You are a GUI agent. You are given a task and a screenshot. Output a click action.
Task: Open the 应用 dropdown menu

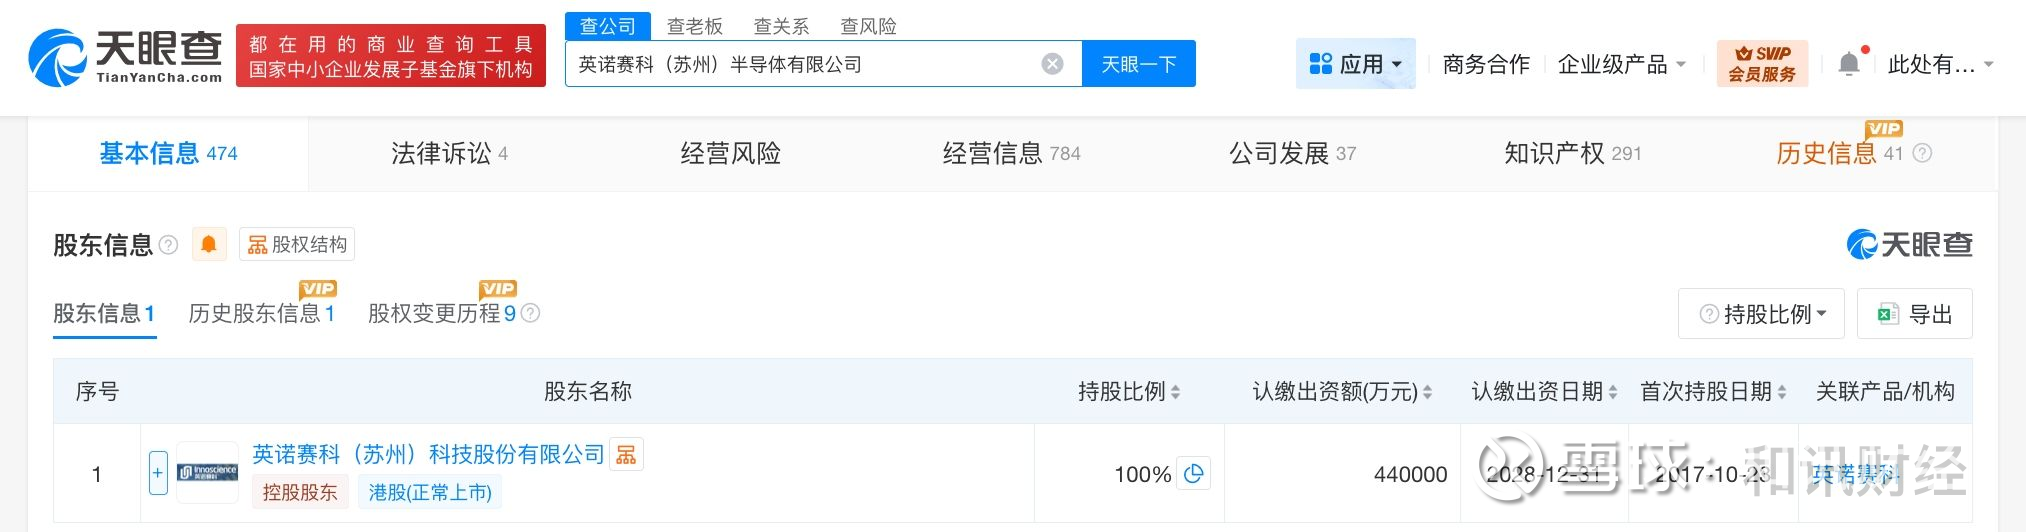[x=1355, y=64]
